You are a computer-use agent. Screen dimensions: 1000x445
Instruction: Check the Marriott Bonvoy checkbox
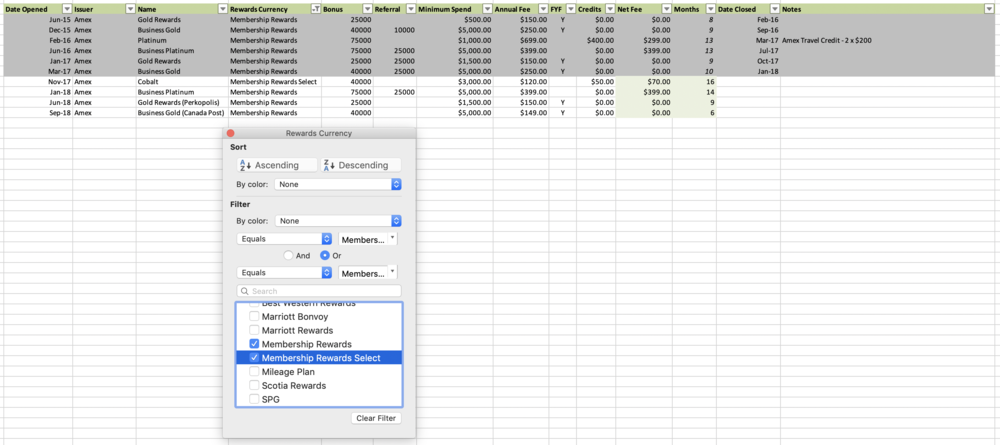point(254,317)
